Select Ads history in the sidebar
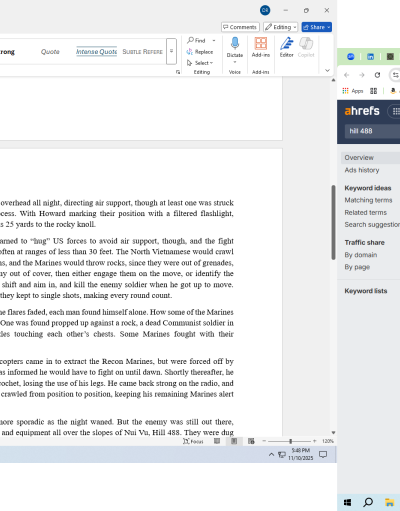This screenshot has width=400, height=511. [x=362, y=170]
